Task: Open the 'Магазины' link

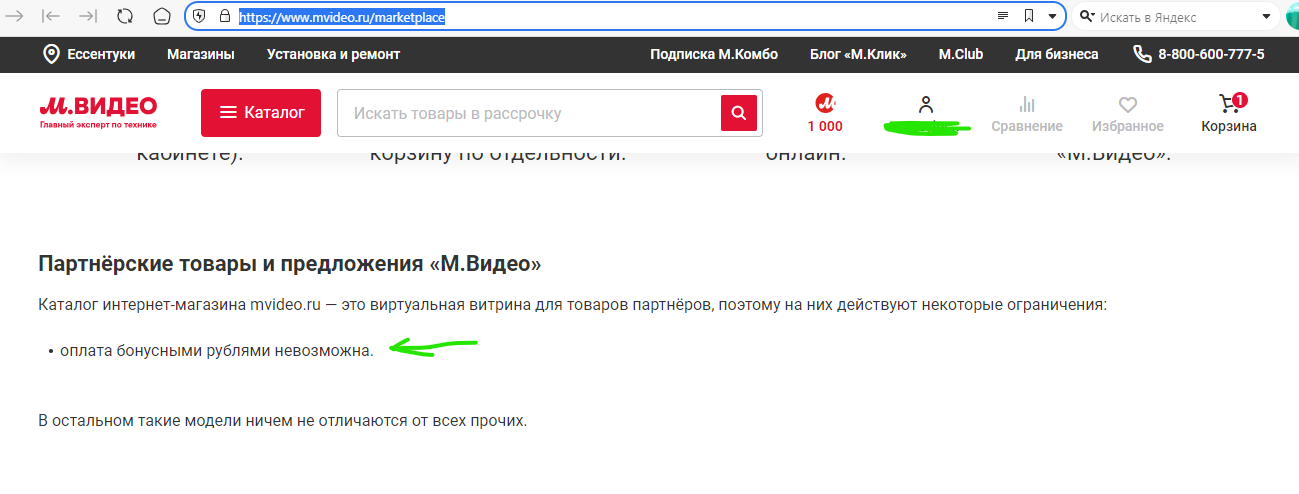Action: [201, 55]
